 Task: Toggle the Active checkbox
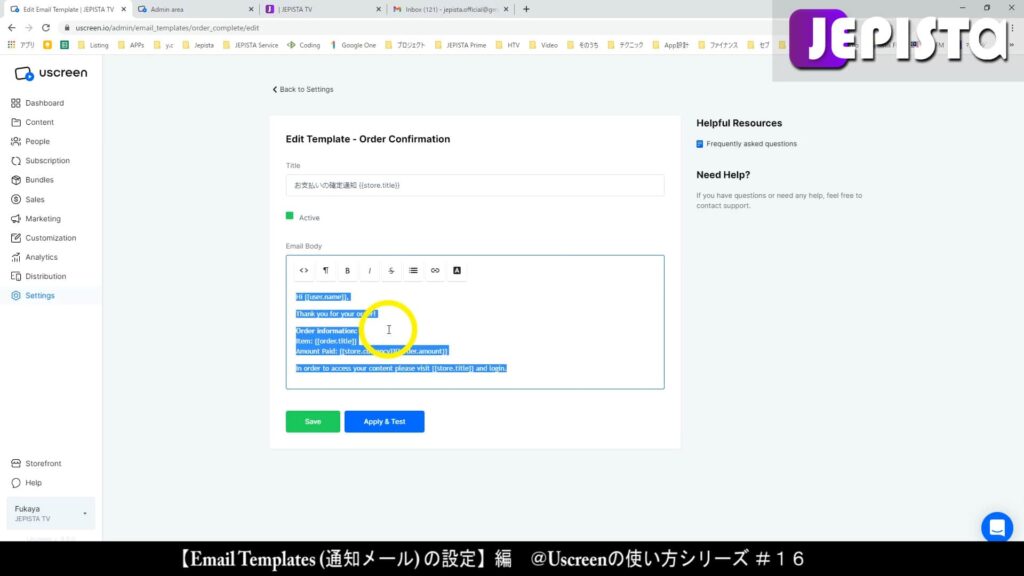[x=289, y=216]
